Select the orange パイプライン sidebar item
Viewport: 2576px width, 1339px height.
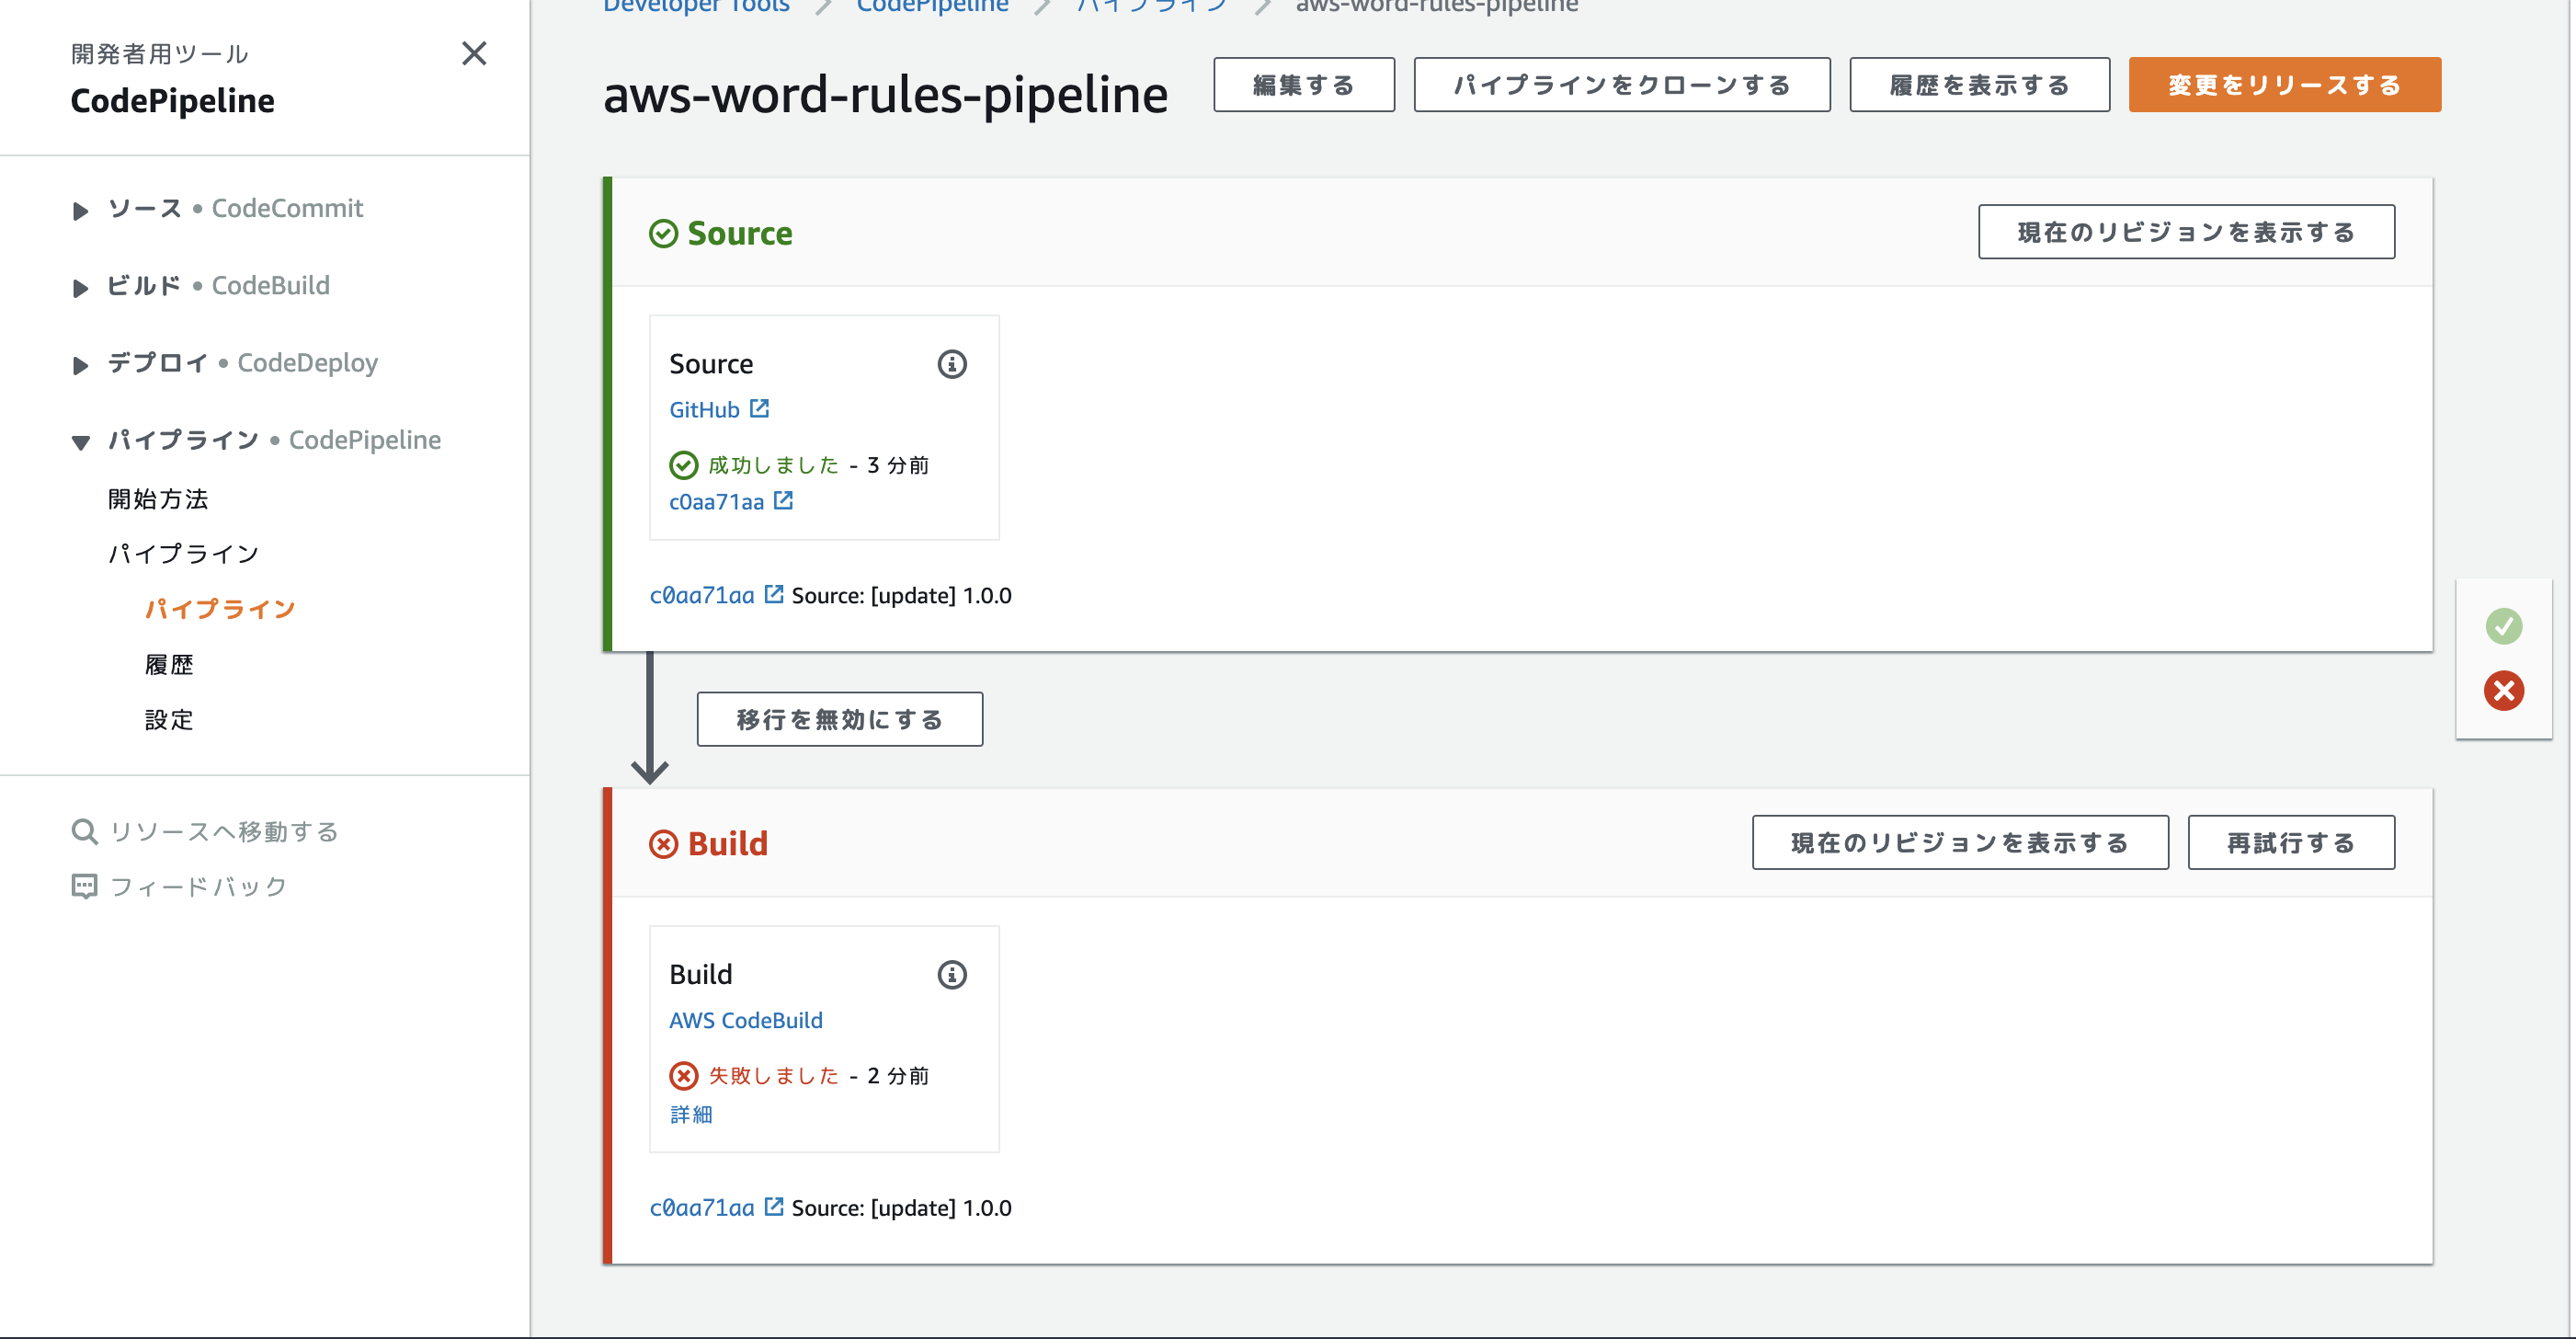pyautogui.click(x=220, y=608)
